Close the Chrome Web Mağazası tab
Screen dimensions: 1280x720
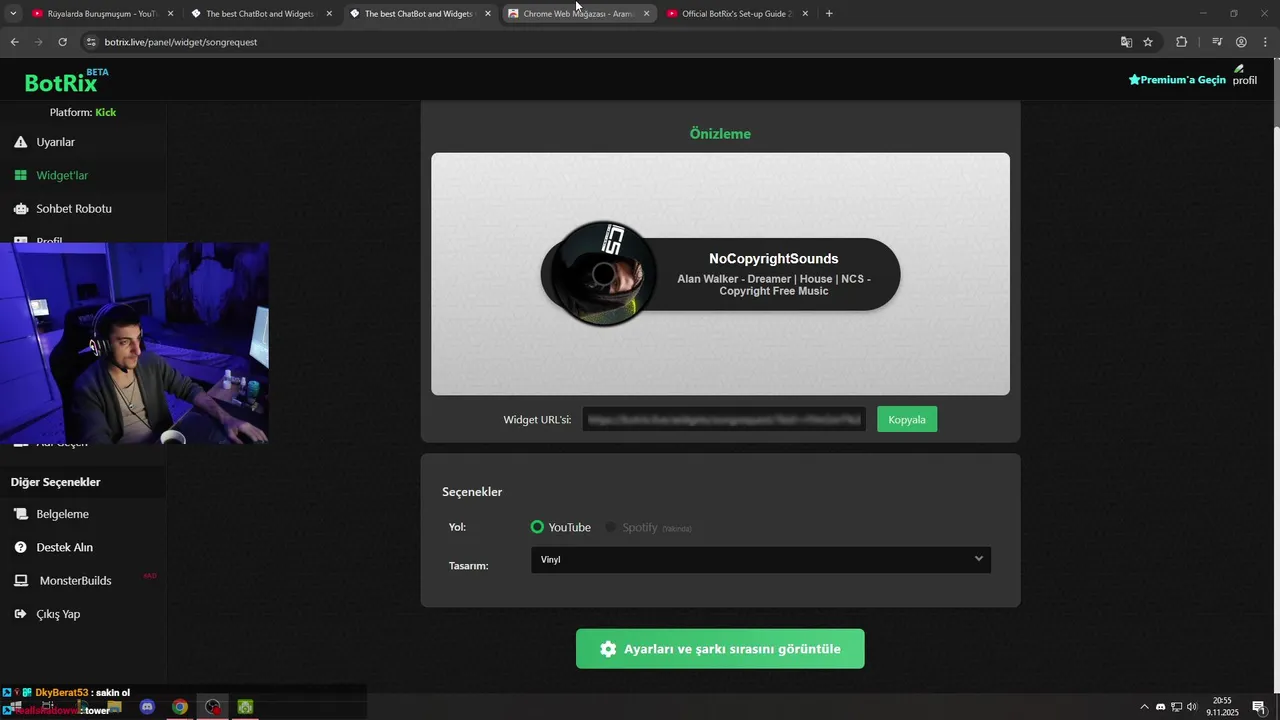(x=646, y=14)
